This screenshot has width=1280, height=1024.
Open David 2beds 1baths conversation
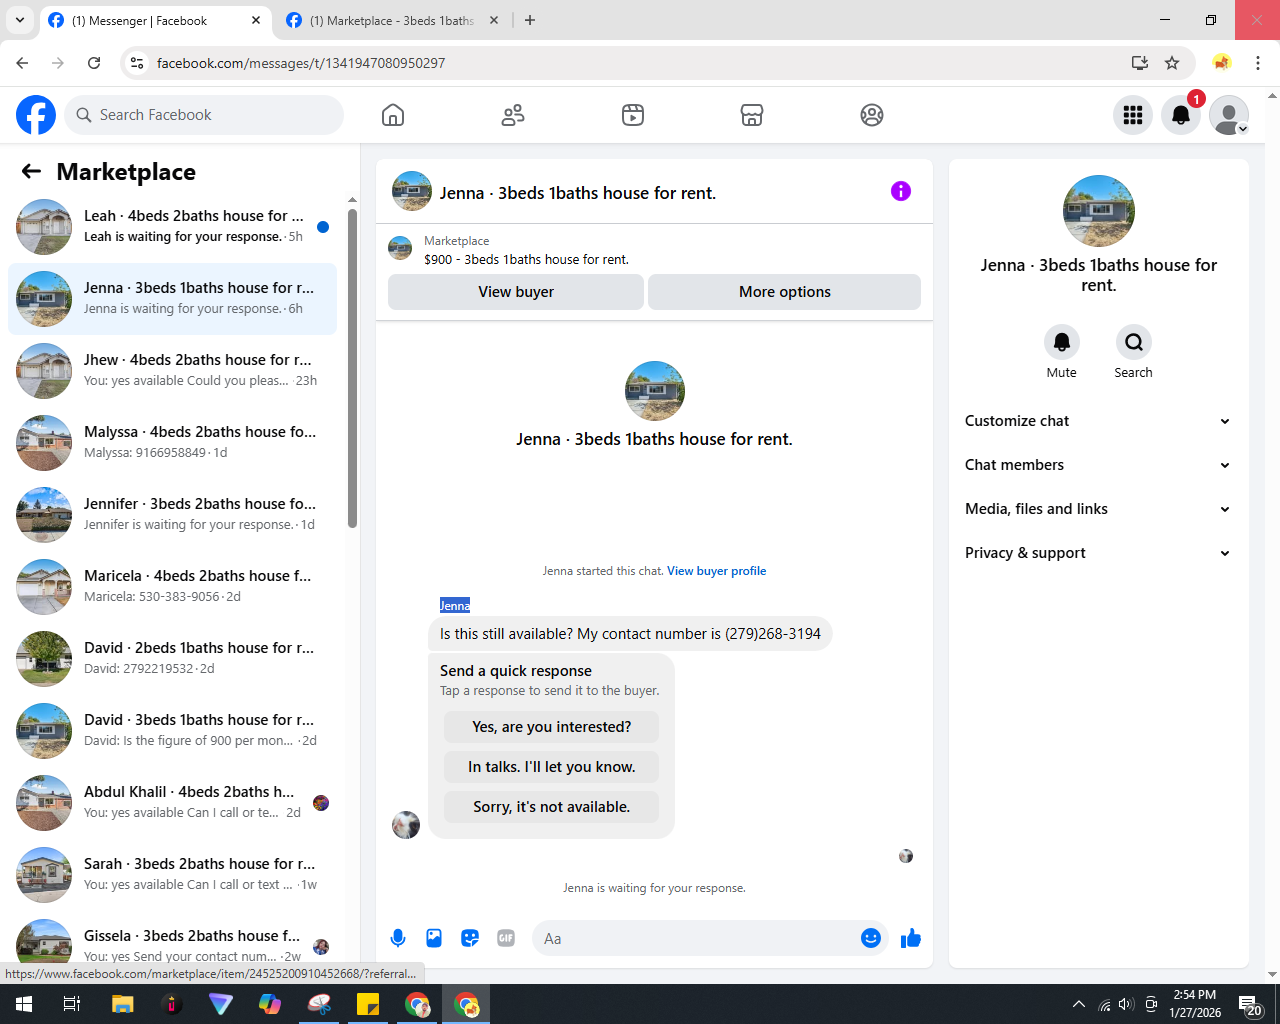[x=172, y=659]
